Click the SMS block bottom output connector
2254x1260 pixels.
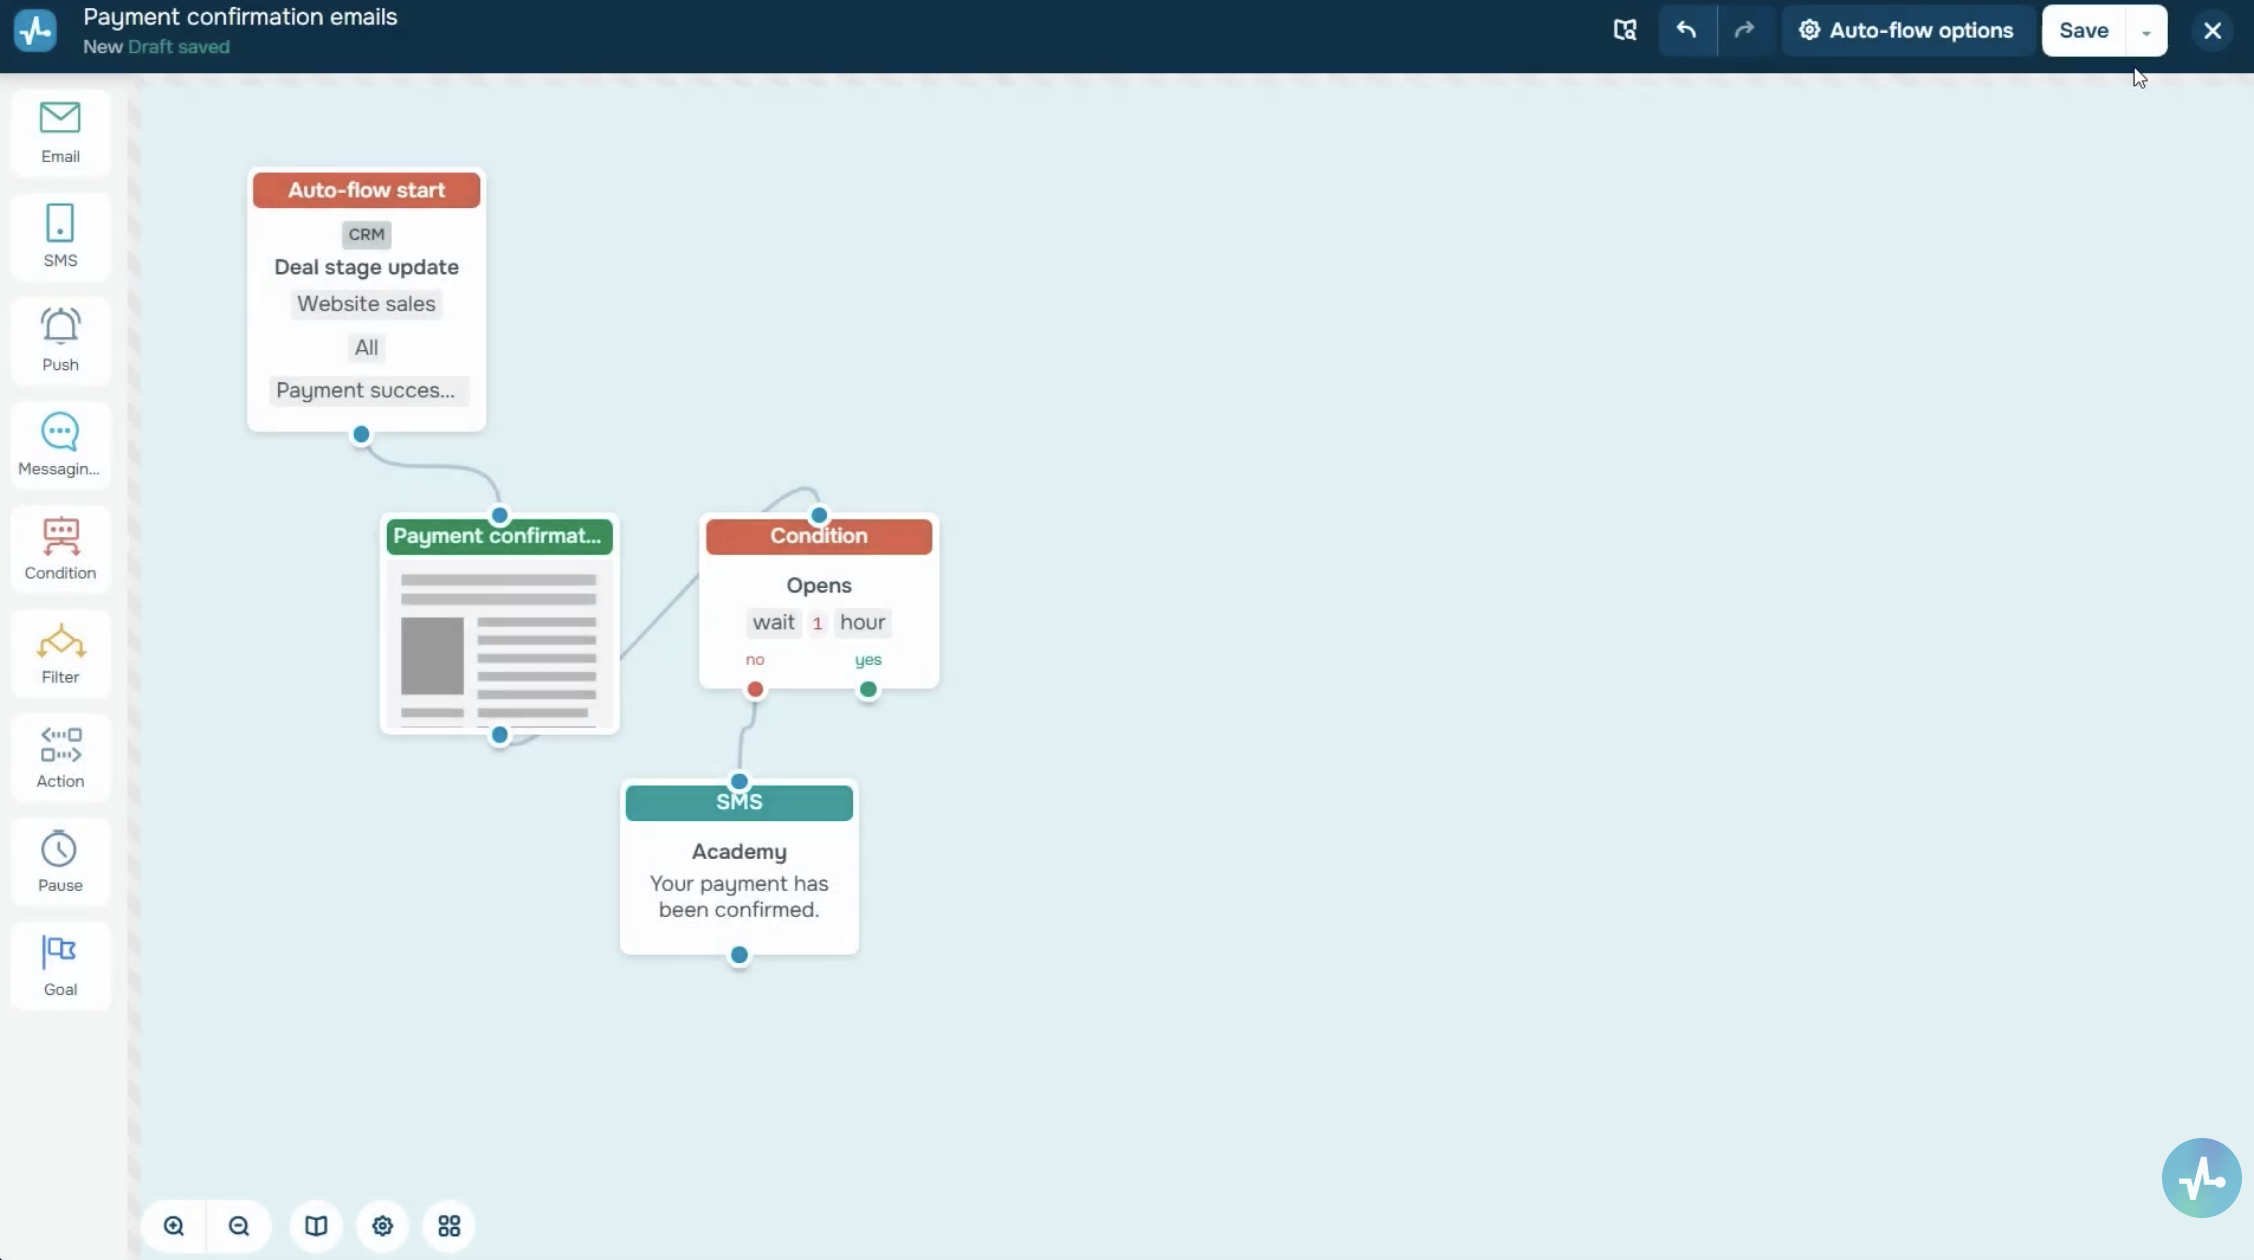(x=739, y=955)
